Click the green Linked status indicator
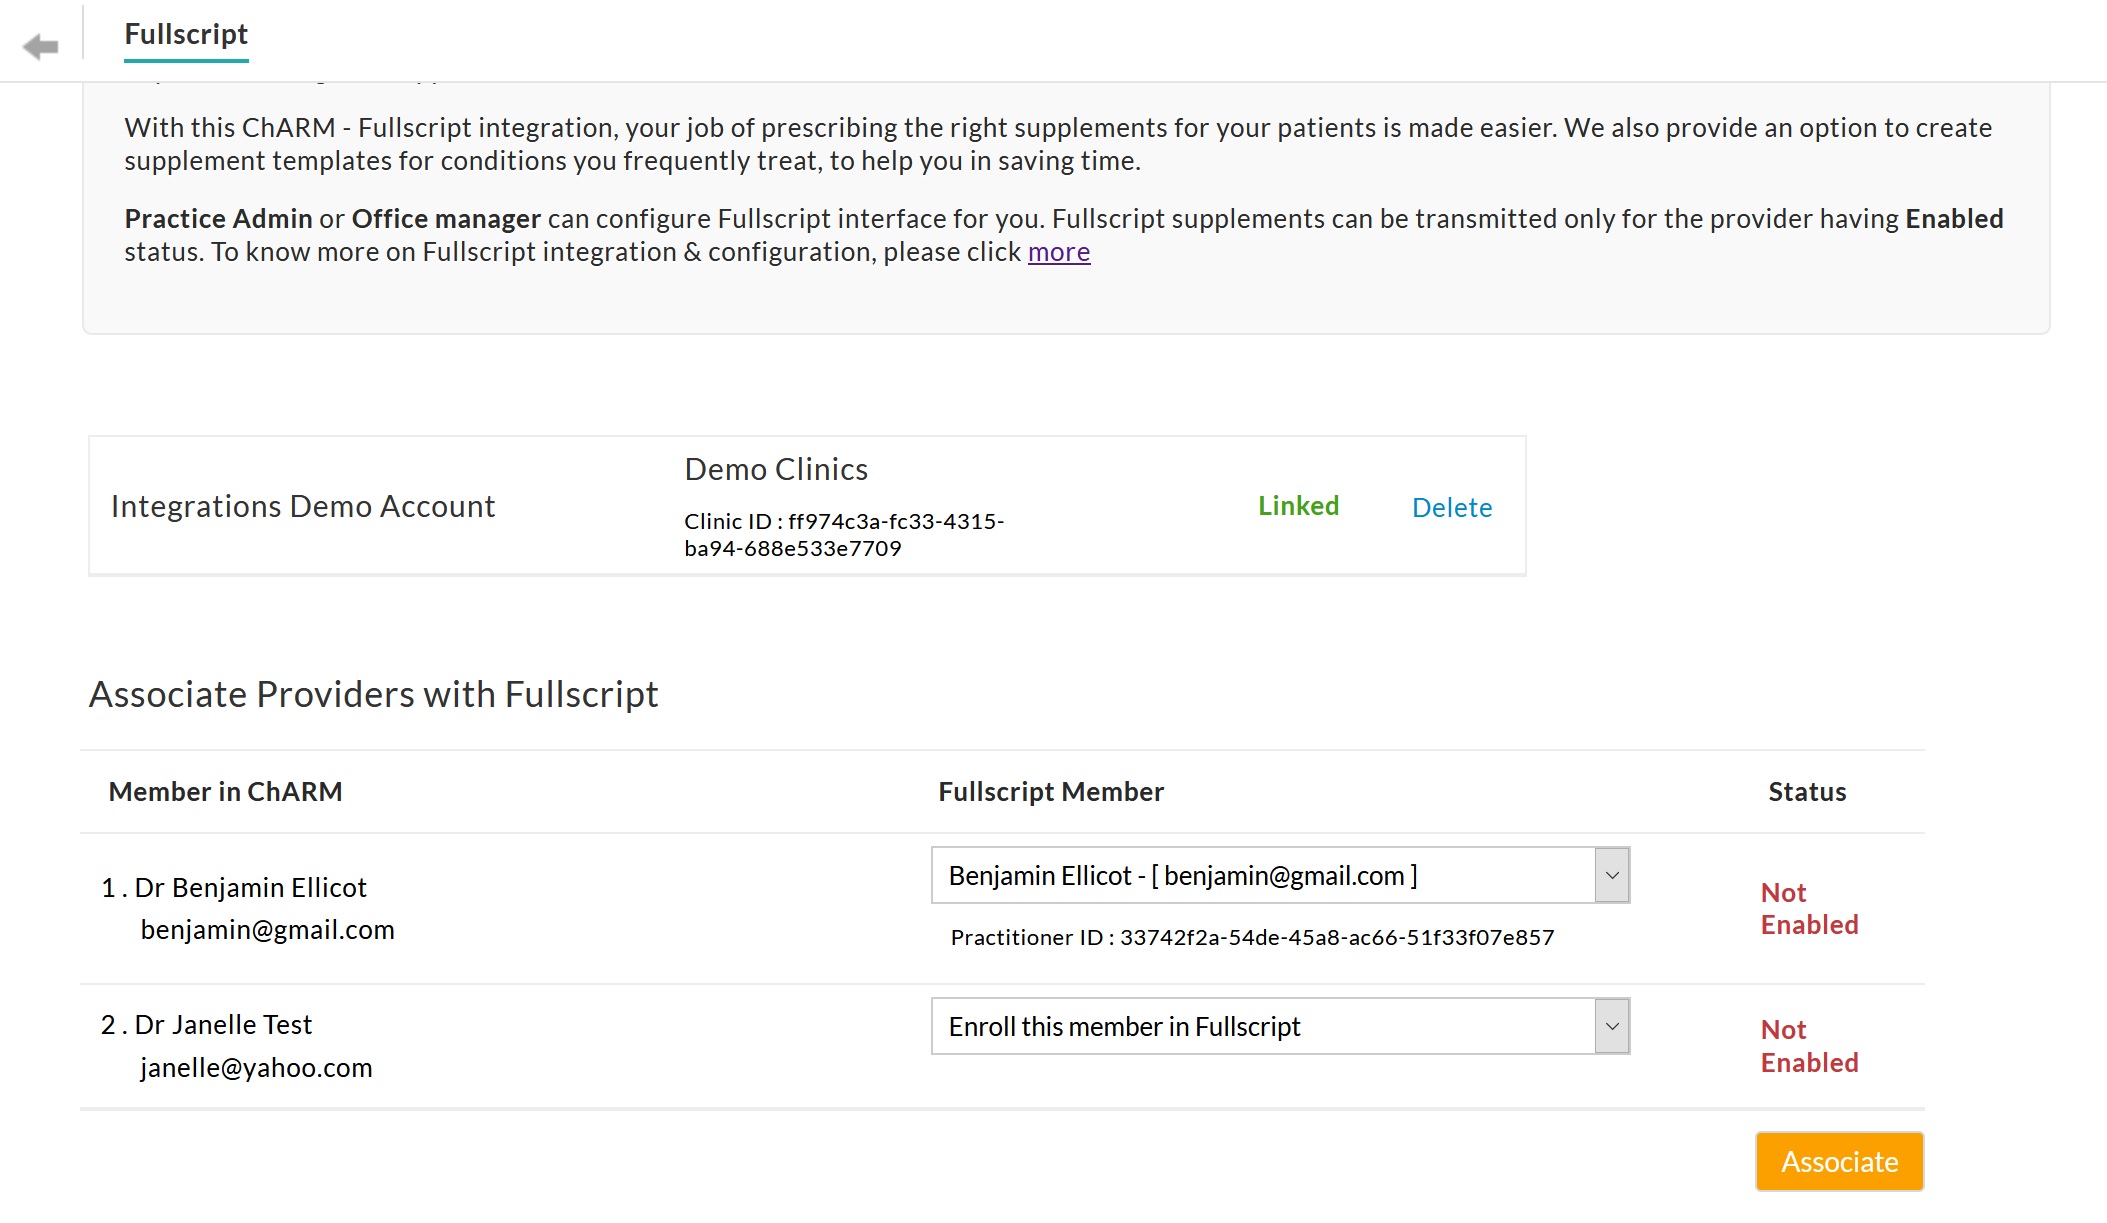Screen dimensions: 2107x1223 pyautogui.click(x=1298, y=506)
